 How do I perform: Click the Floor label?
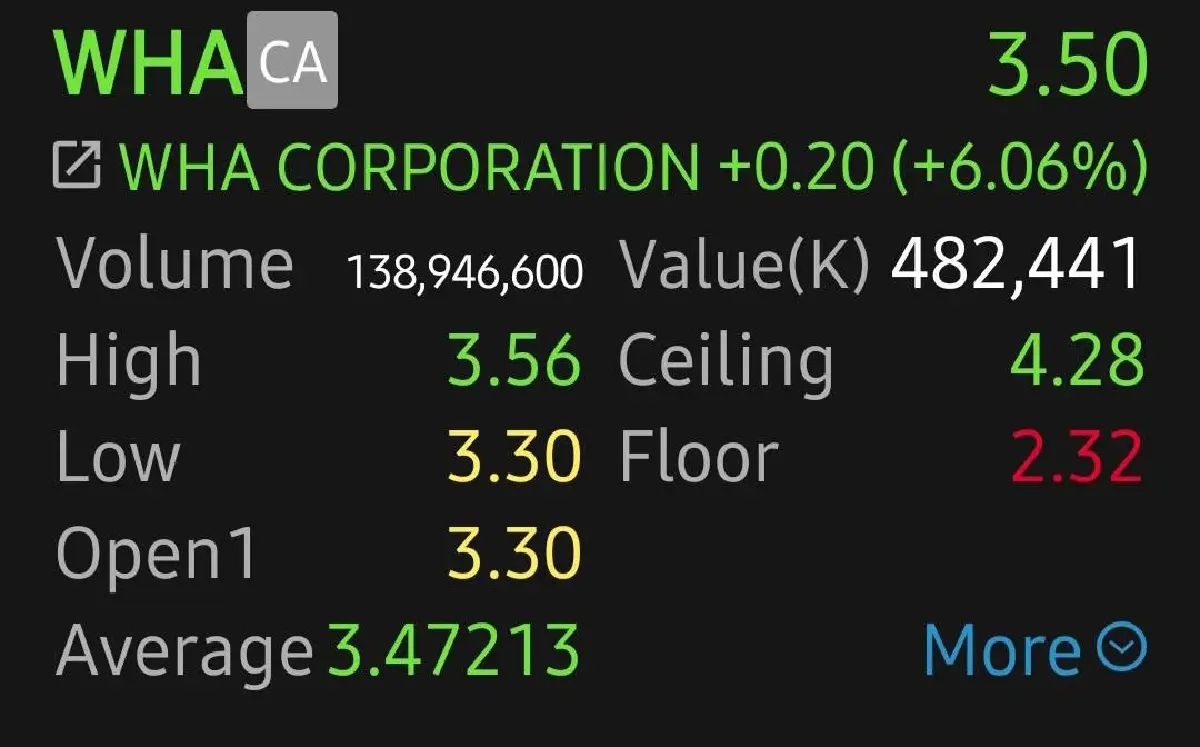pyautogui.click(x=699, y=457)
